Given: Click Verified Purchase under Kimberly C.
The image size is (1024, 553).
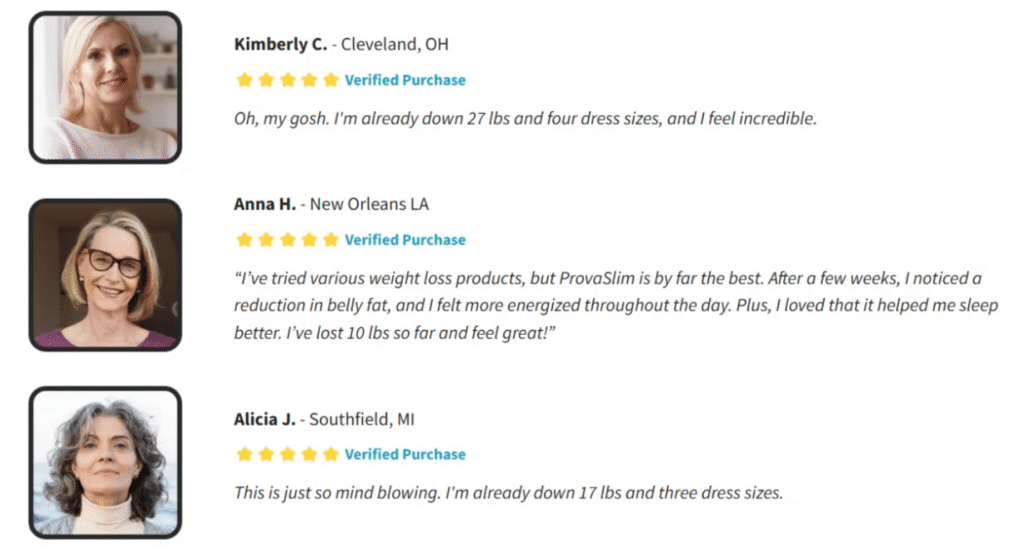Looking at the screenshot, I should (x=405, y=80).
